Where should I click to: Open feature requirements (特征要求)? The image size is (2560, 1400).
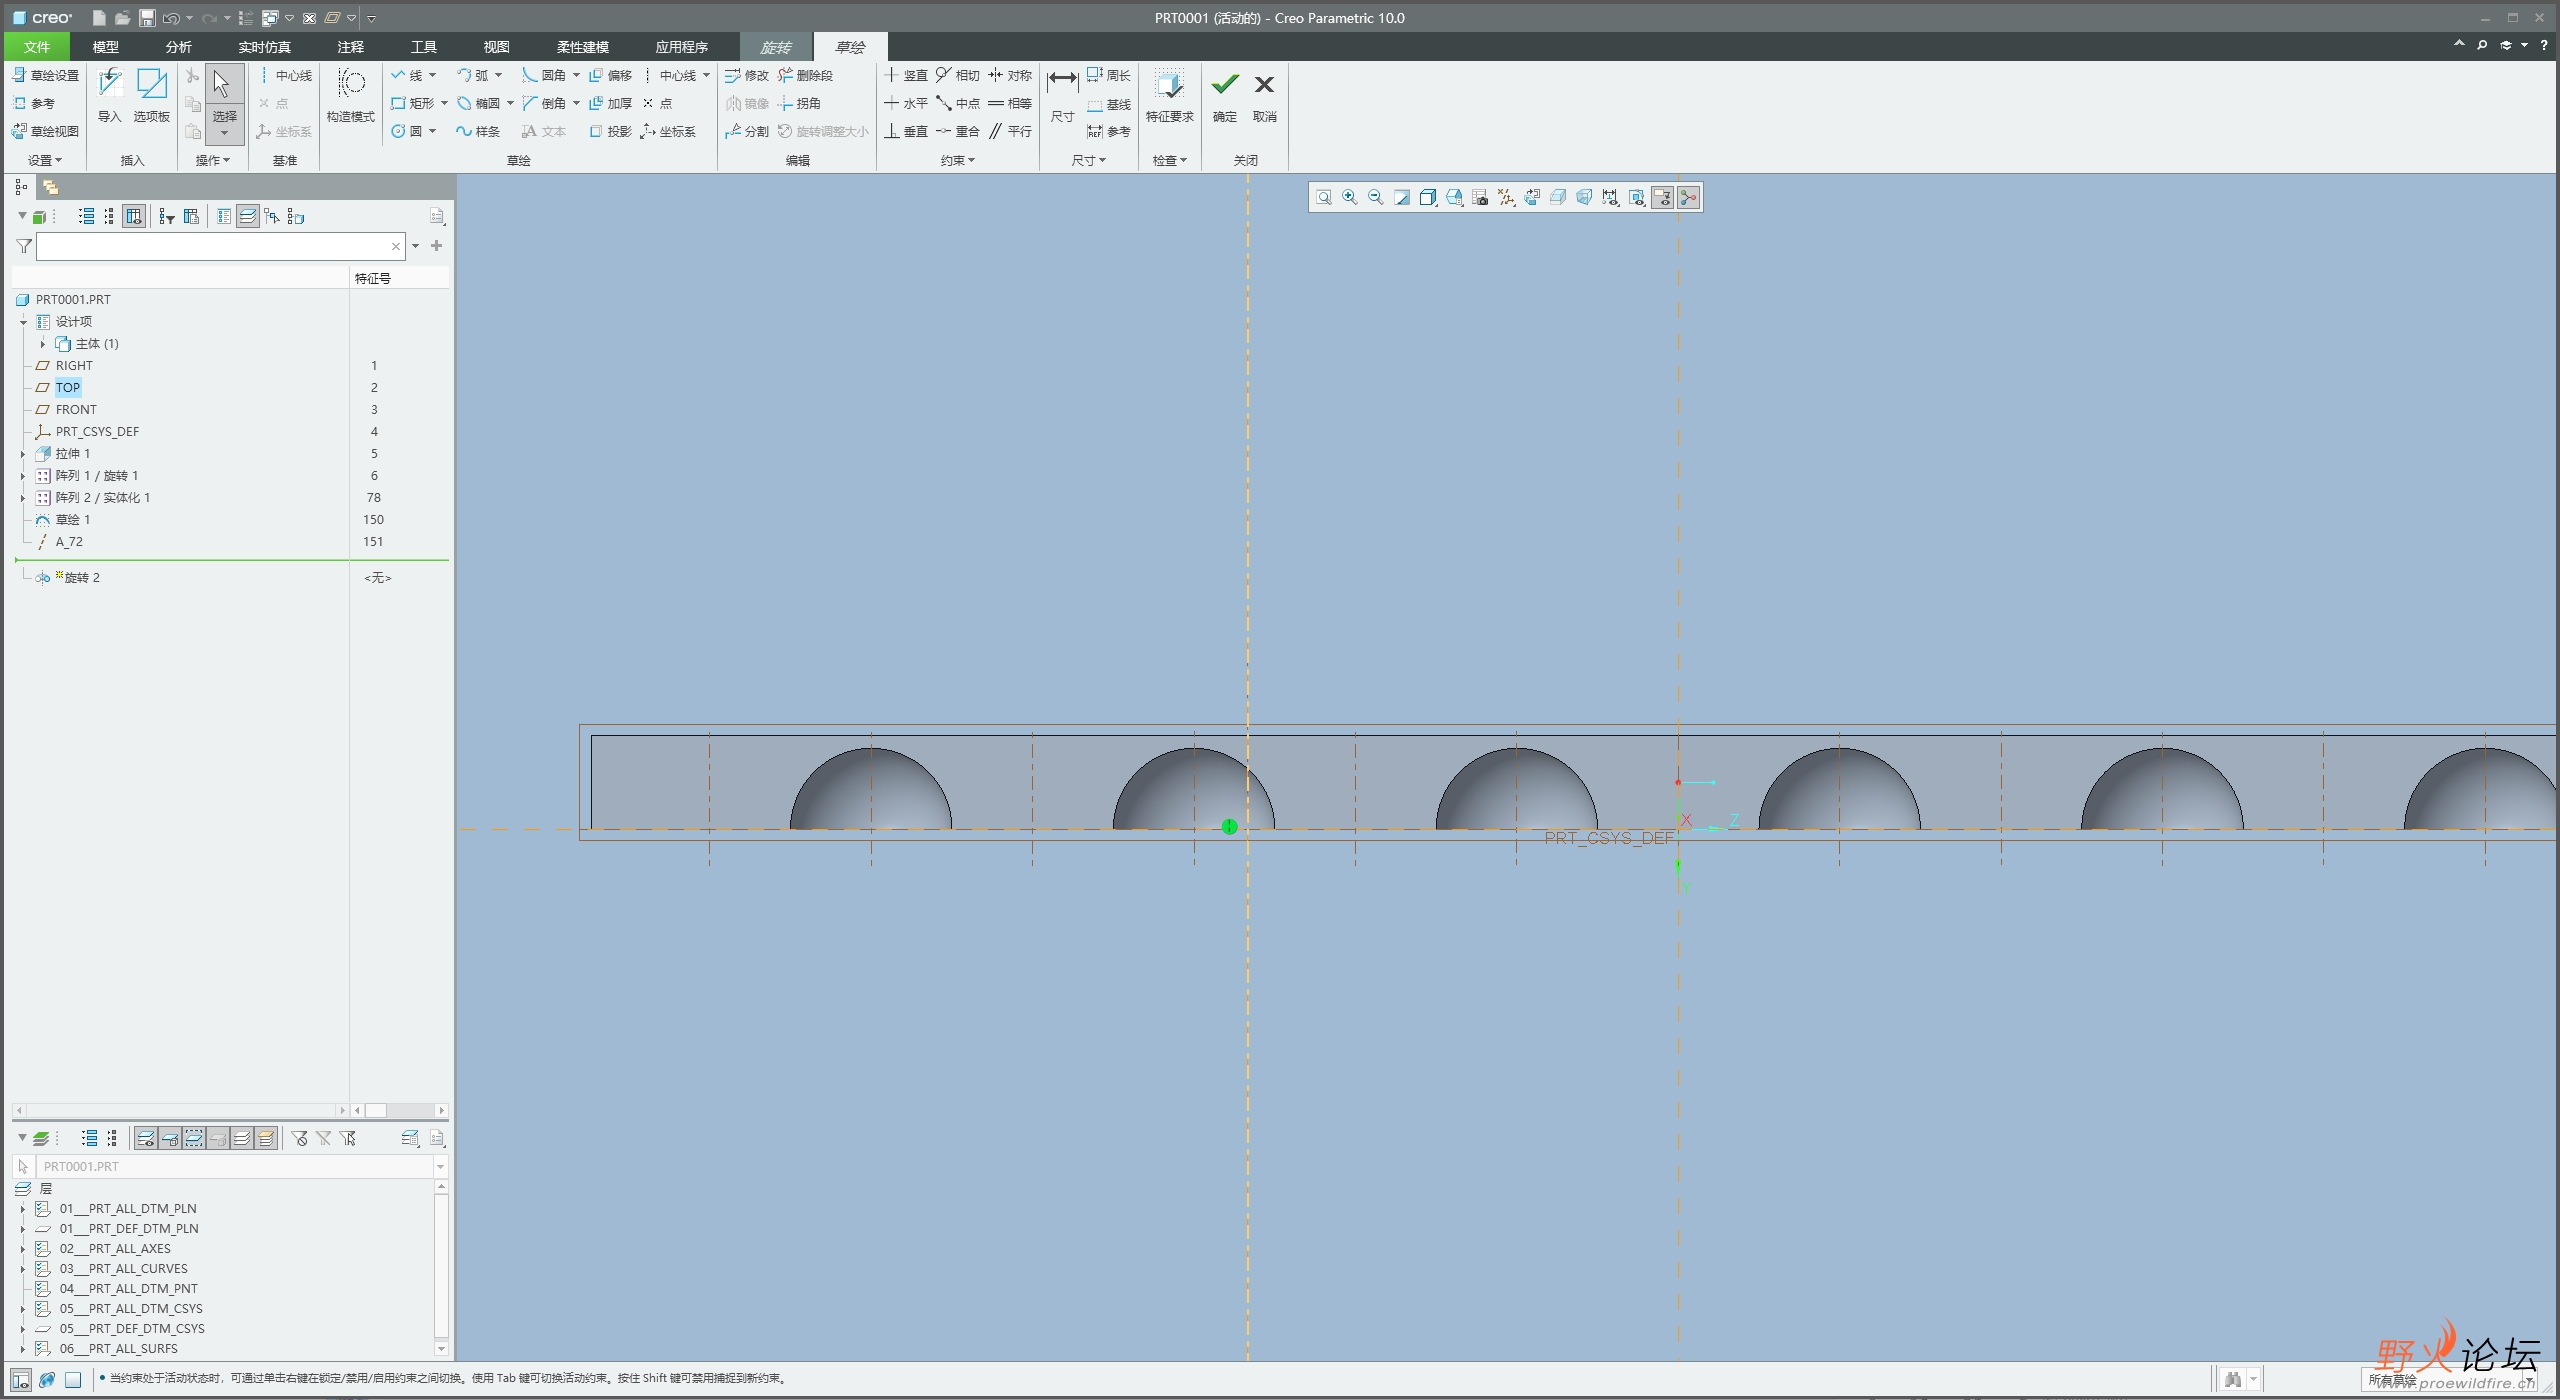[1169, 96]
